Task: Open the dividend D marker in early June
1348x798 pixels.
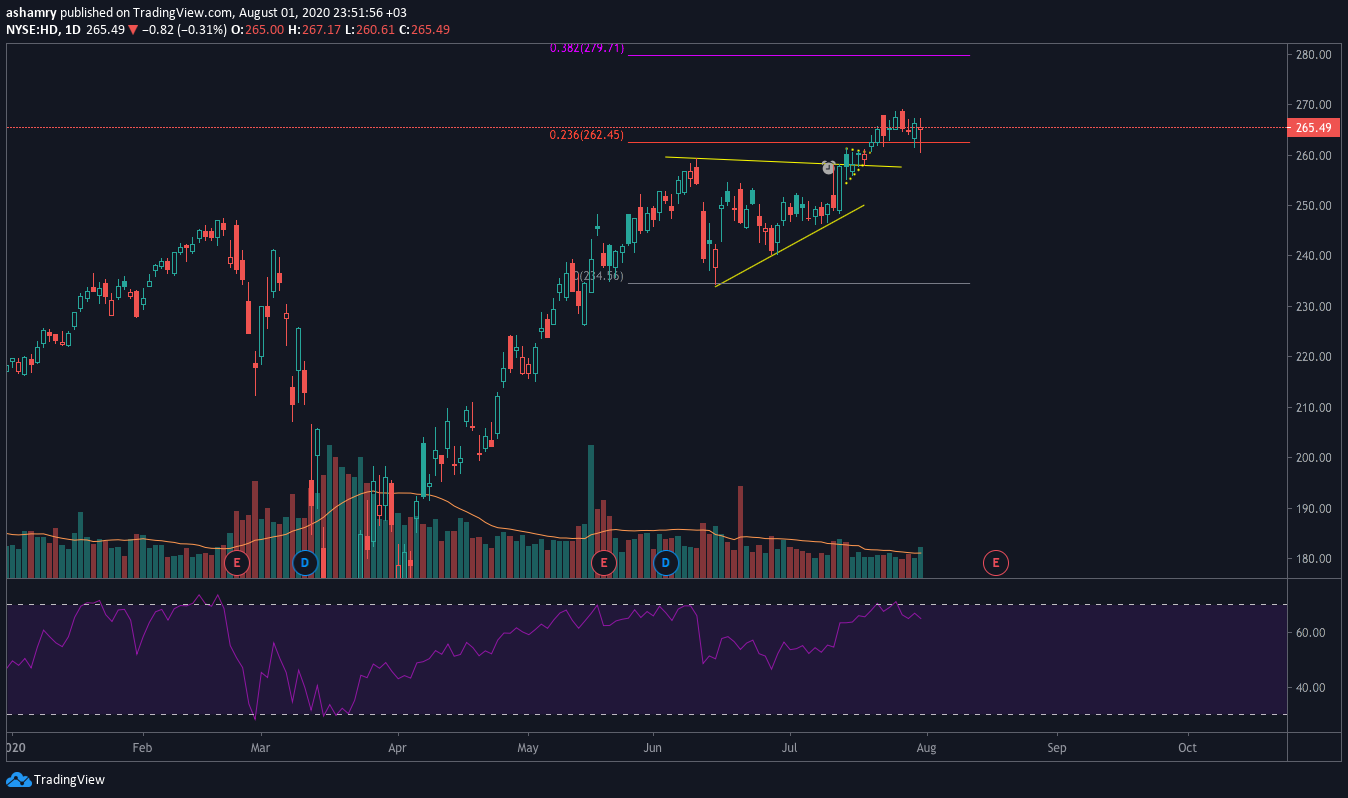Action: (x=667, y=563)
